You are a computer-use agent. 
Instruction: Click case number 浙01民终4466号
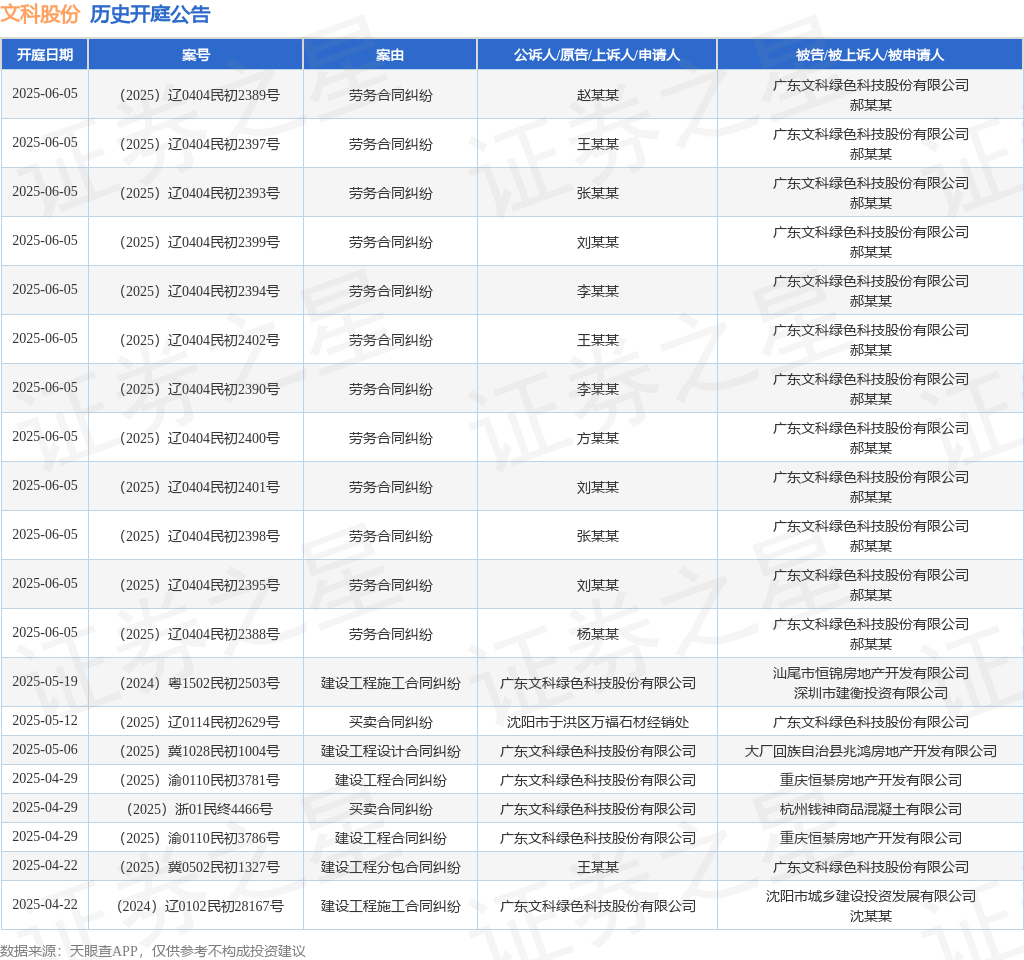coord(199,808)
